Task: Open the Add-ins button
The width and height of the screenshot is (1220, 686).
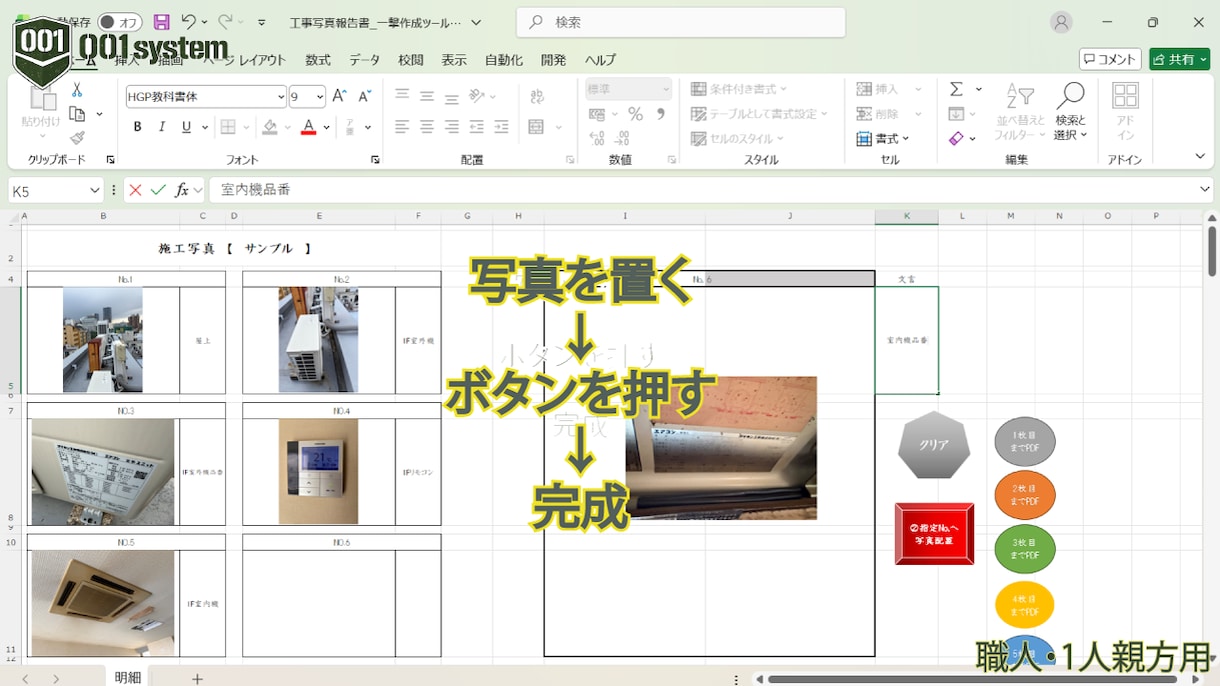Action: coord(1125,112)
